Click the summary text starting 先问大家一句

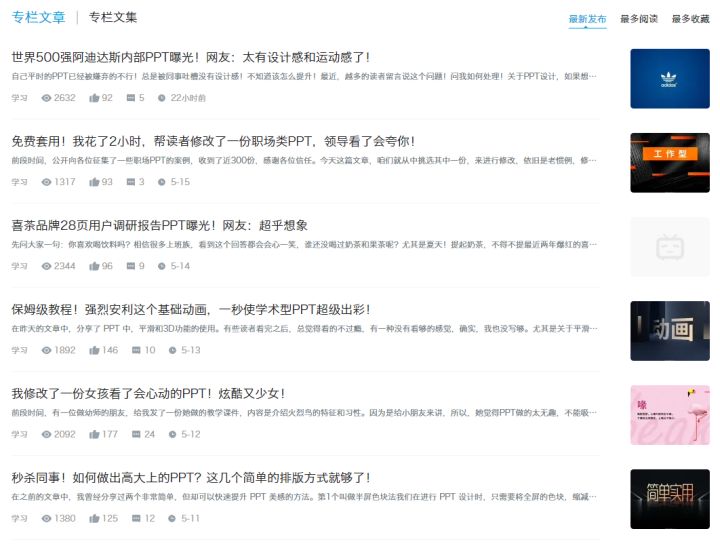click(304, 244)
